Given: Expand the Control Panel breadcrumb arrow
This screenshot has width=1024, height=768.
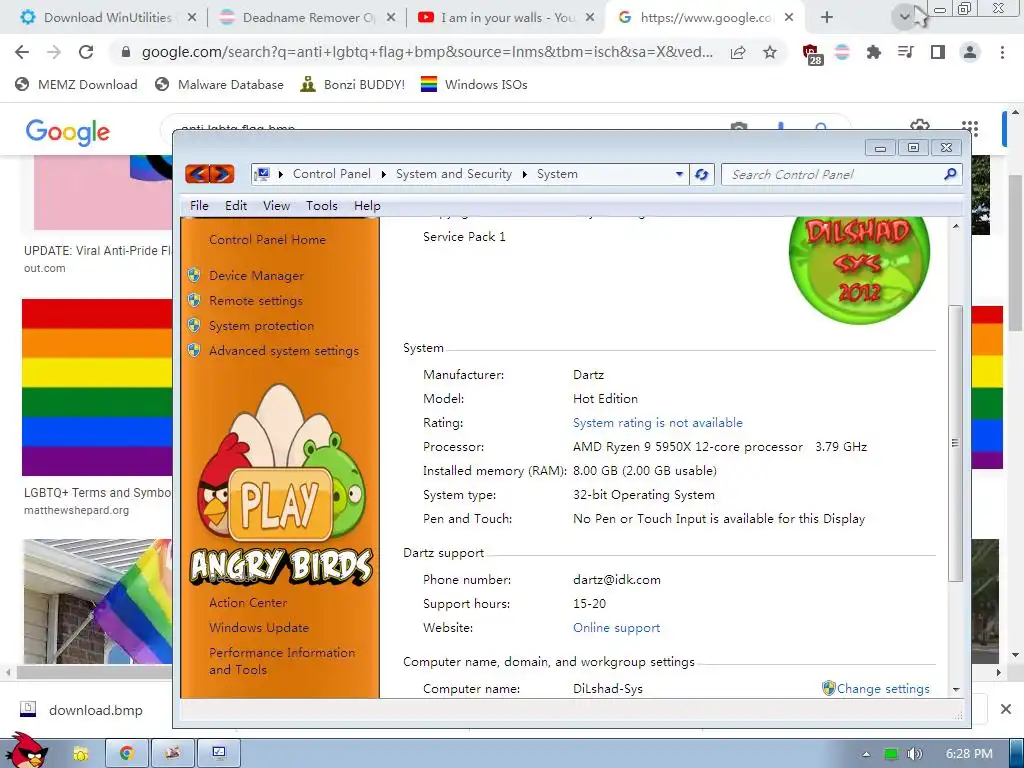Looking at the screenshot, I should coord(383,174).
